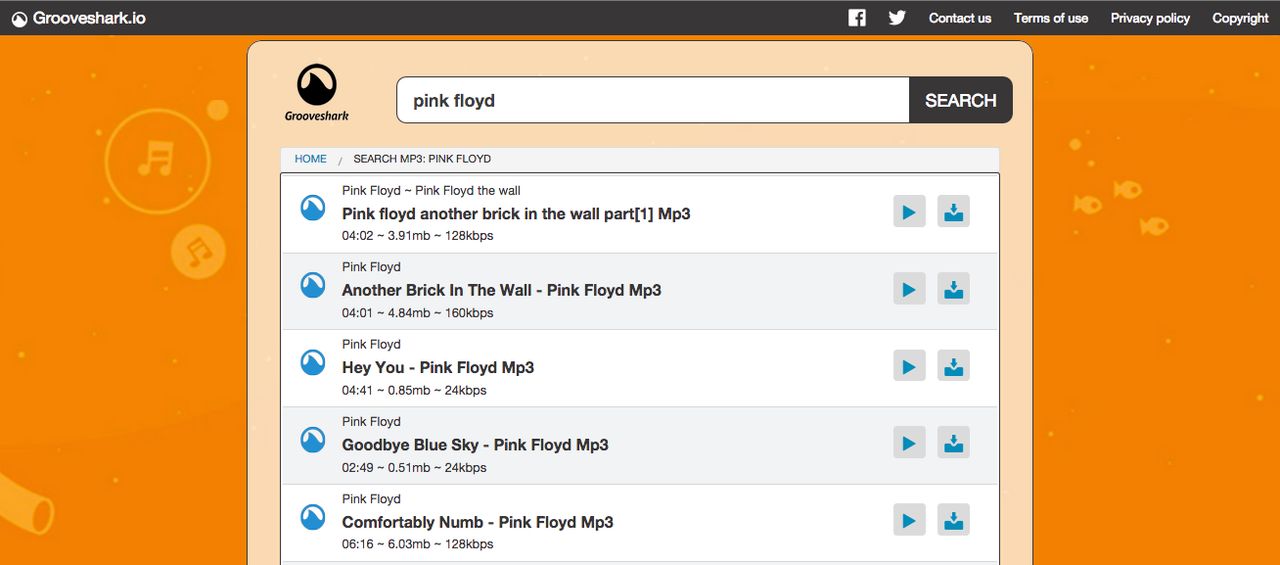The height and width of the screenshot is (565, 1280).
Task: Open Copyright page
Action: 1240,18
